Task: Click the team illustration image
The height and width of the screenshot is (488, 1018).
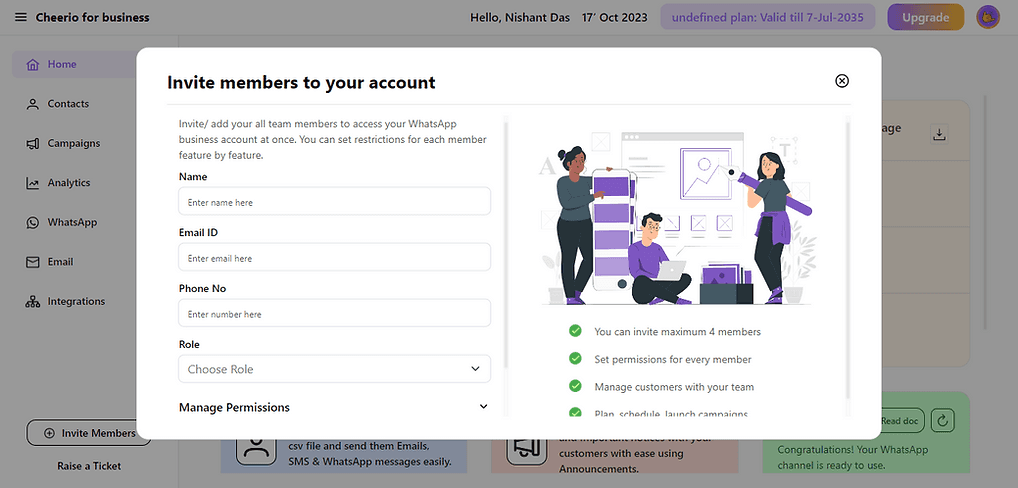Action: click(675, 219)
